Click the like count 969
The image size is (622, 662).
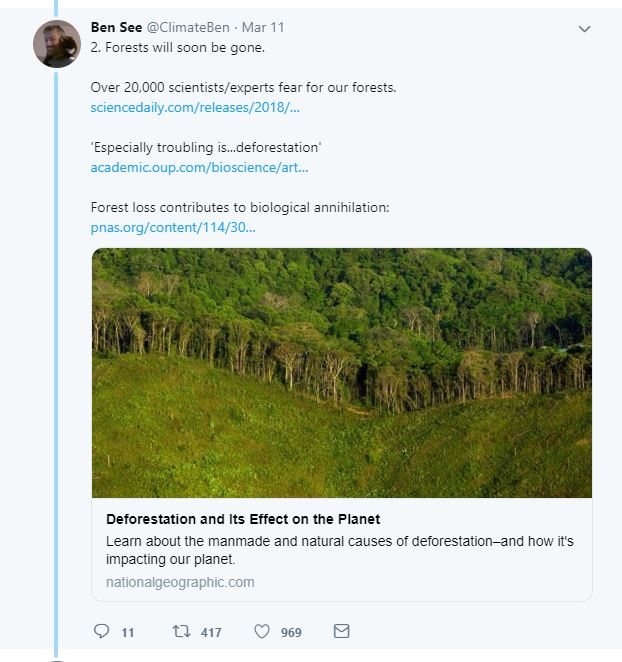[291, 632]
